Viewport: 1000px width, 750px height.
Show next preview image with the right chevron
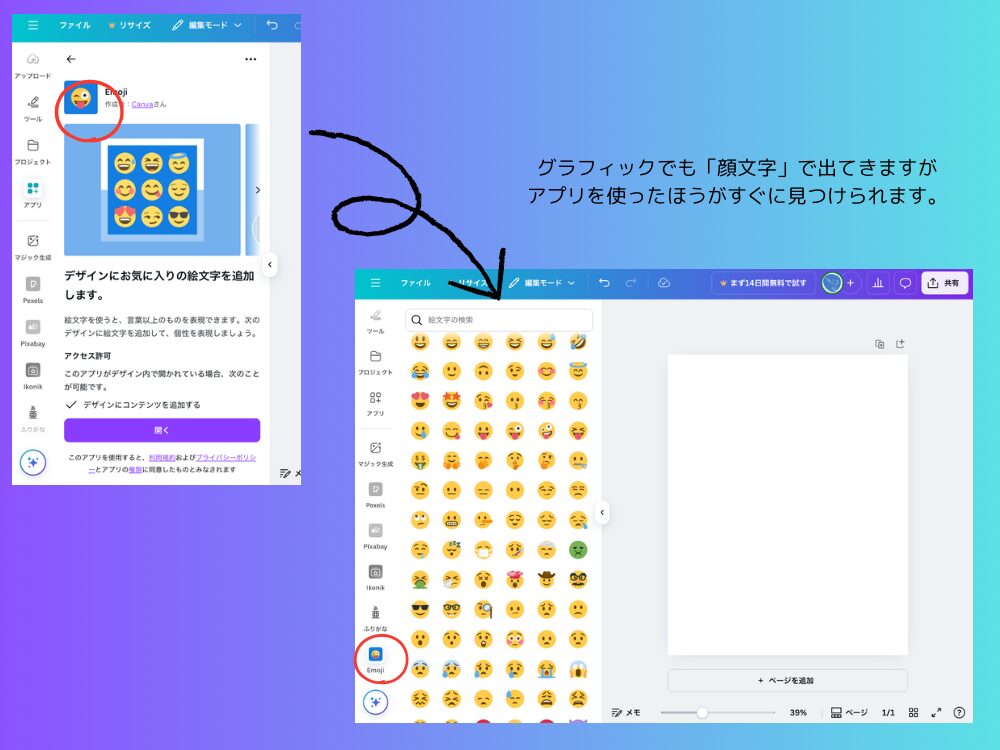click(257, 190)
